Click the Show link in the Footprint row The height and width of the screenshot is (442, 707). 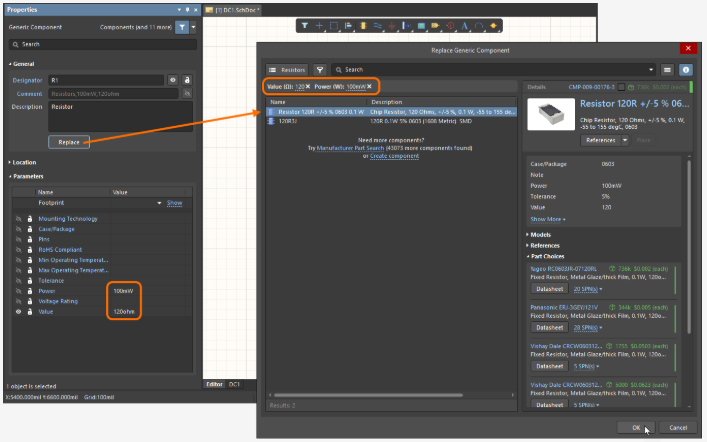point(174,203)
